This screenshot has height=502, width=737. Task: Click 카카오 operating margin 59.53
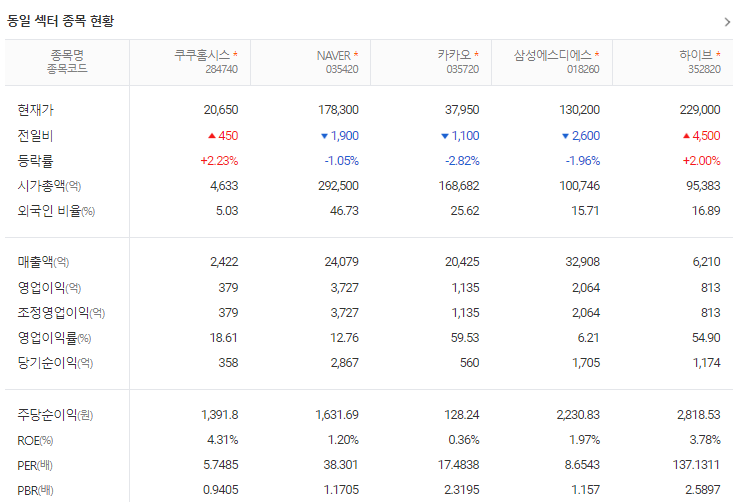[465, 337]
